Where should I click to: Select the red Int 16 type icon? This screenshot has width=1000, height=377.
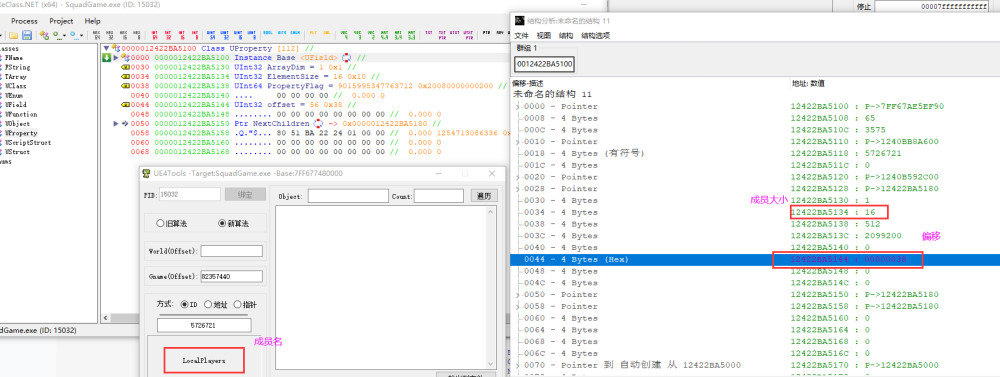181,35
